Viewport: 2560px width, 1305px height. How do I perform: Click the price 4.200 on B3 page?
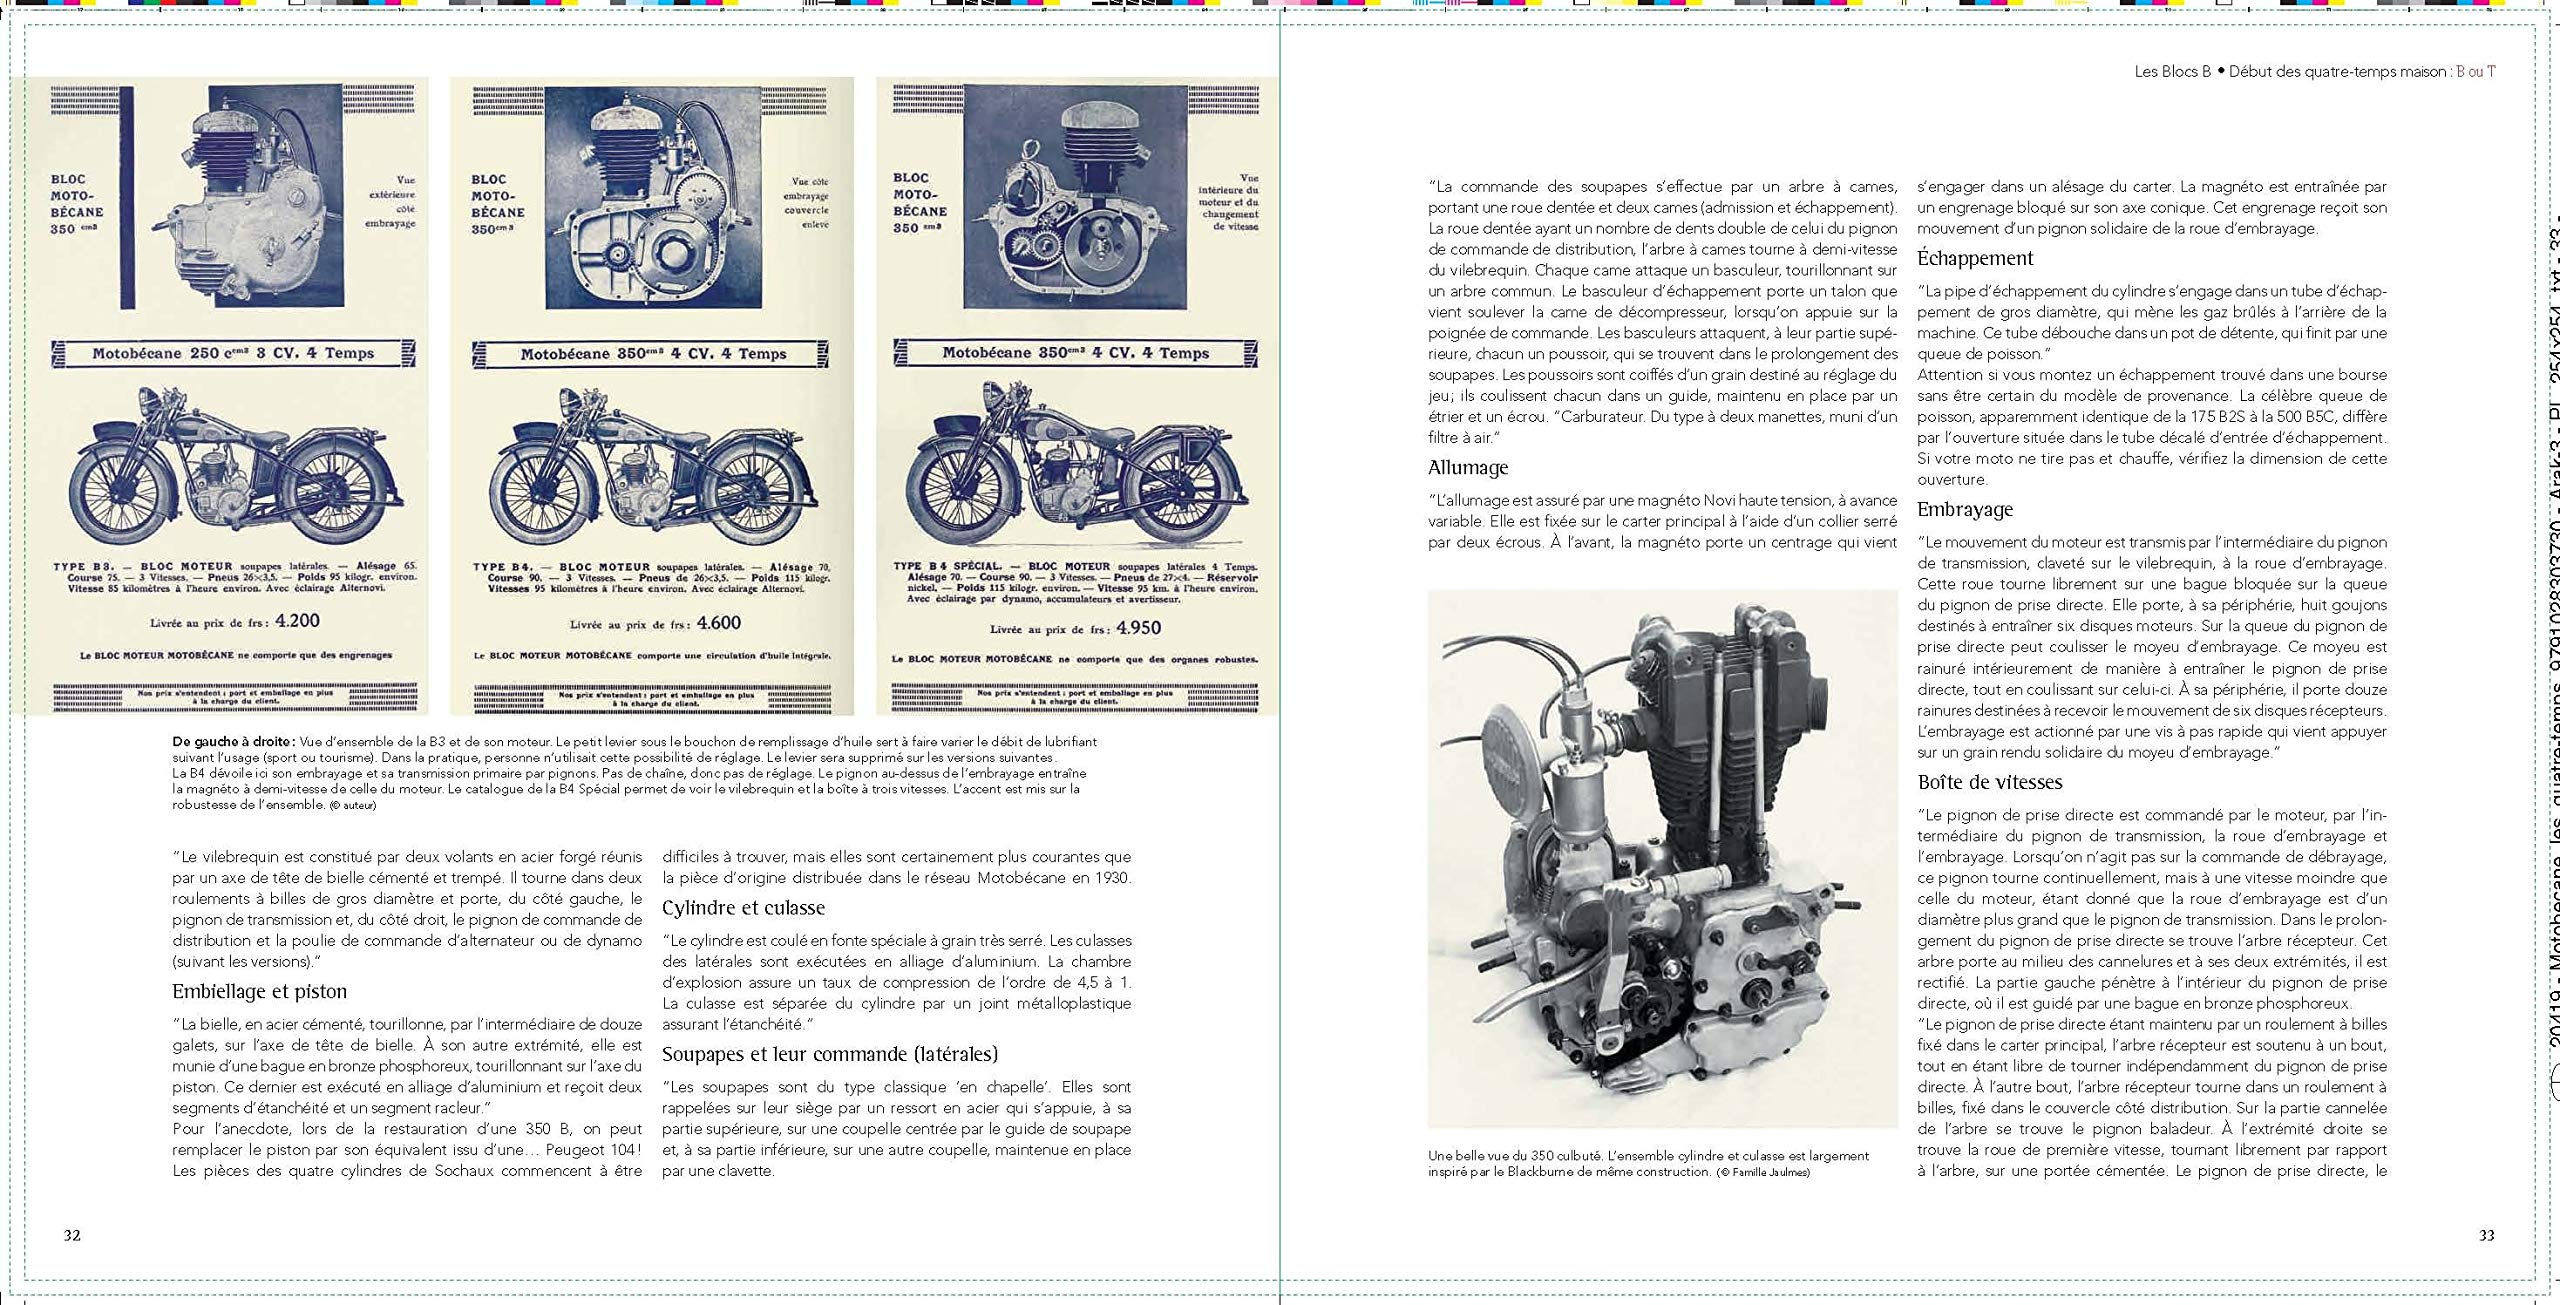[297, 620]
